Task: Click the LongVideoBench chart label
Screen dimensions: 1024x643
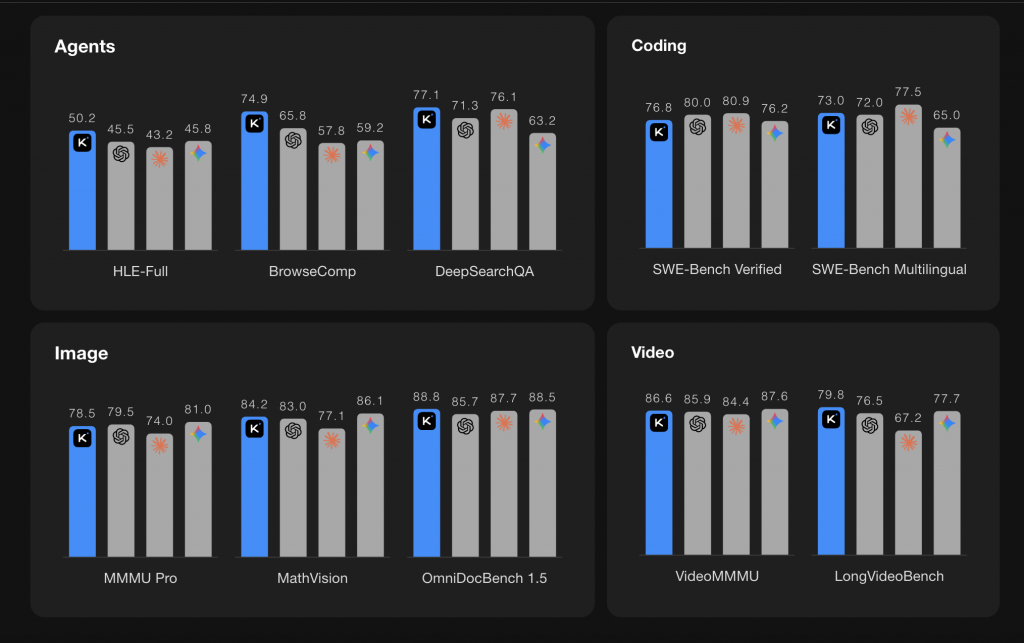Action: [x=889, y=576]
